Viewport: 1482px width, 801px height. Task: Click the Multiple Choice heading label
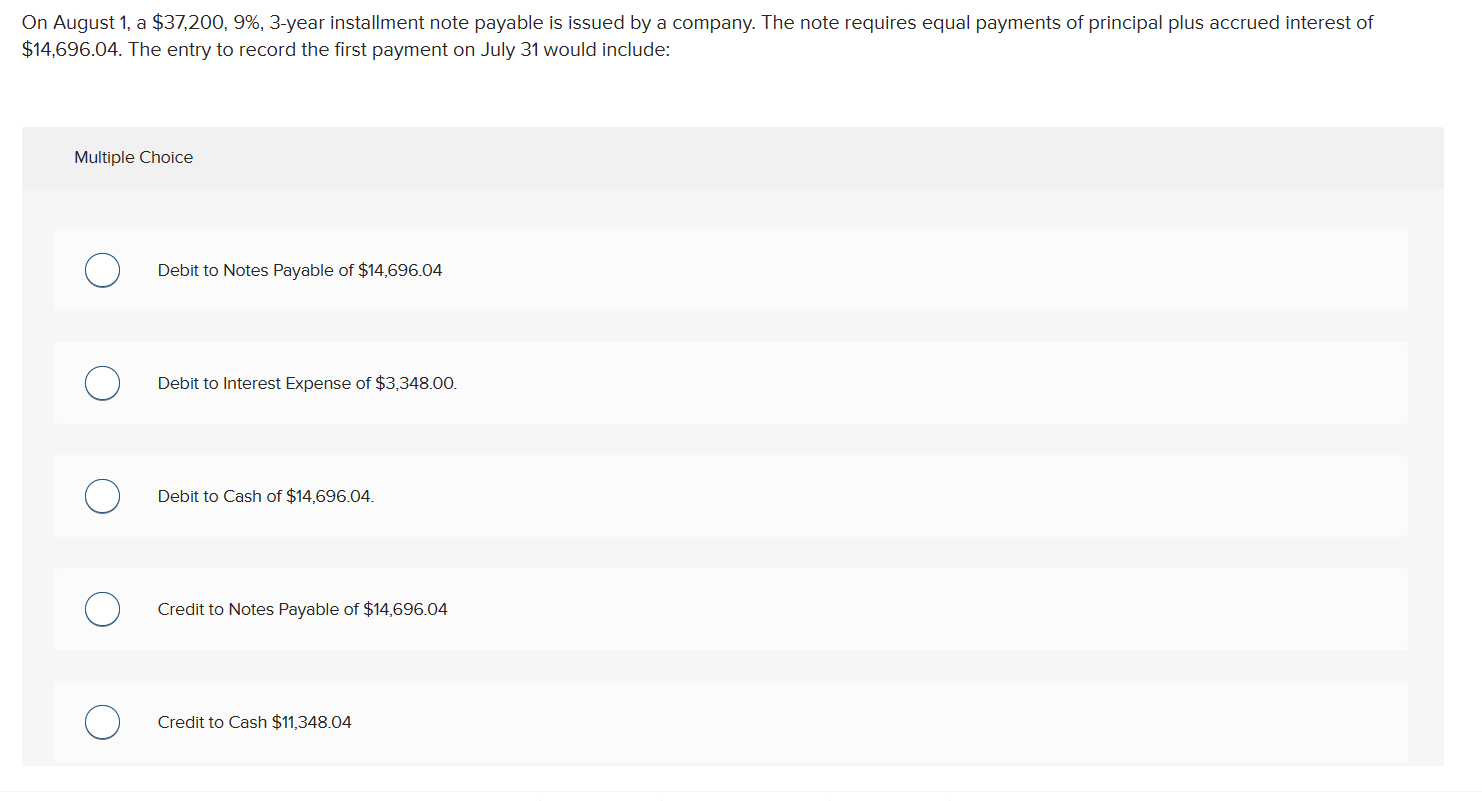(x=134, y=157)
